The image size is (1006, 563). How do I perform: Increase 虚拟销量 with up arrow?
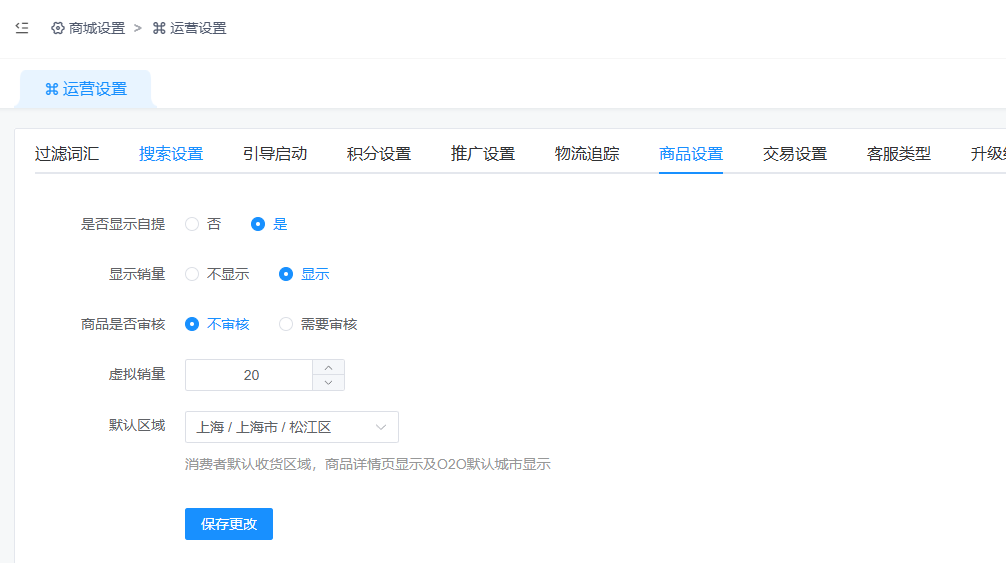(329, 367)
